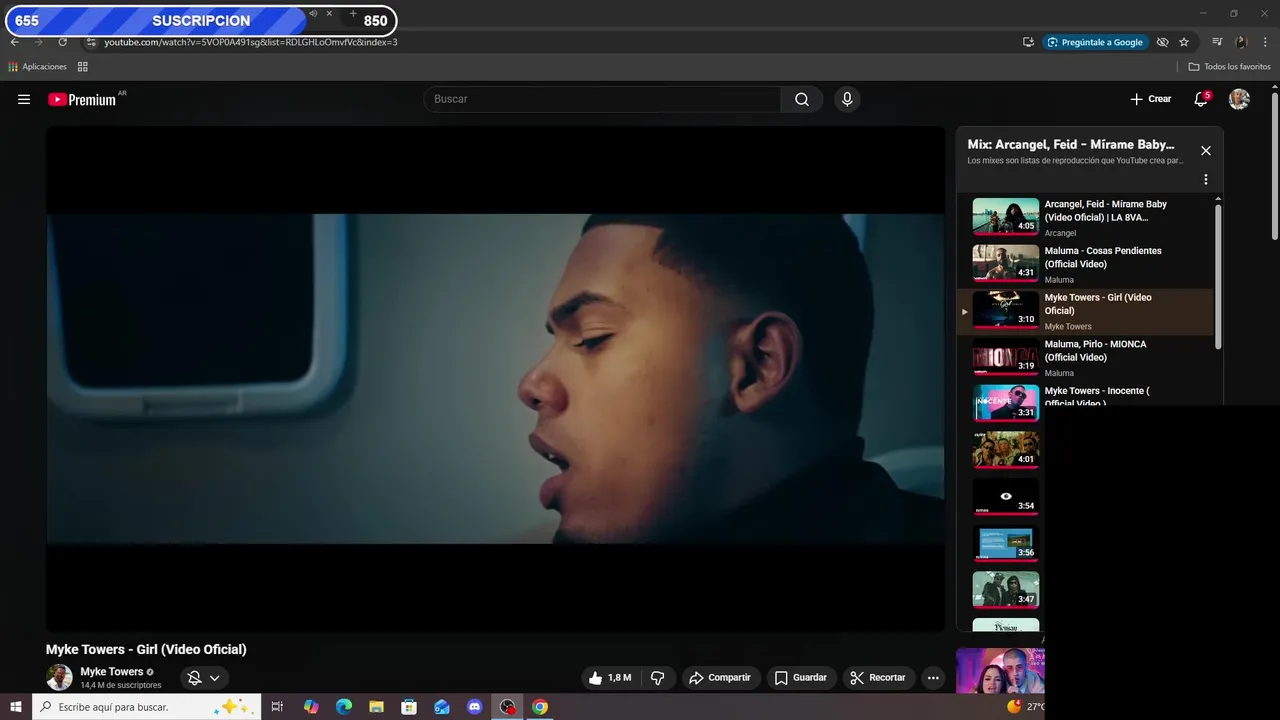This screenshot has width=1280, height=720.
Task: Open notification bell dropdown for Myke Towers
Action: (204, 678)
